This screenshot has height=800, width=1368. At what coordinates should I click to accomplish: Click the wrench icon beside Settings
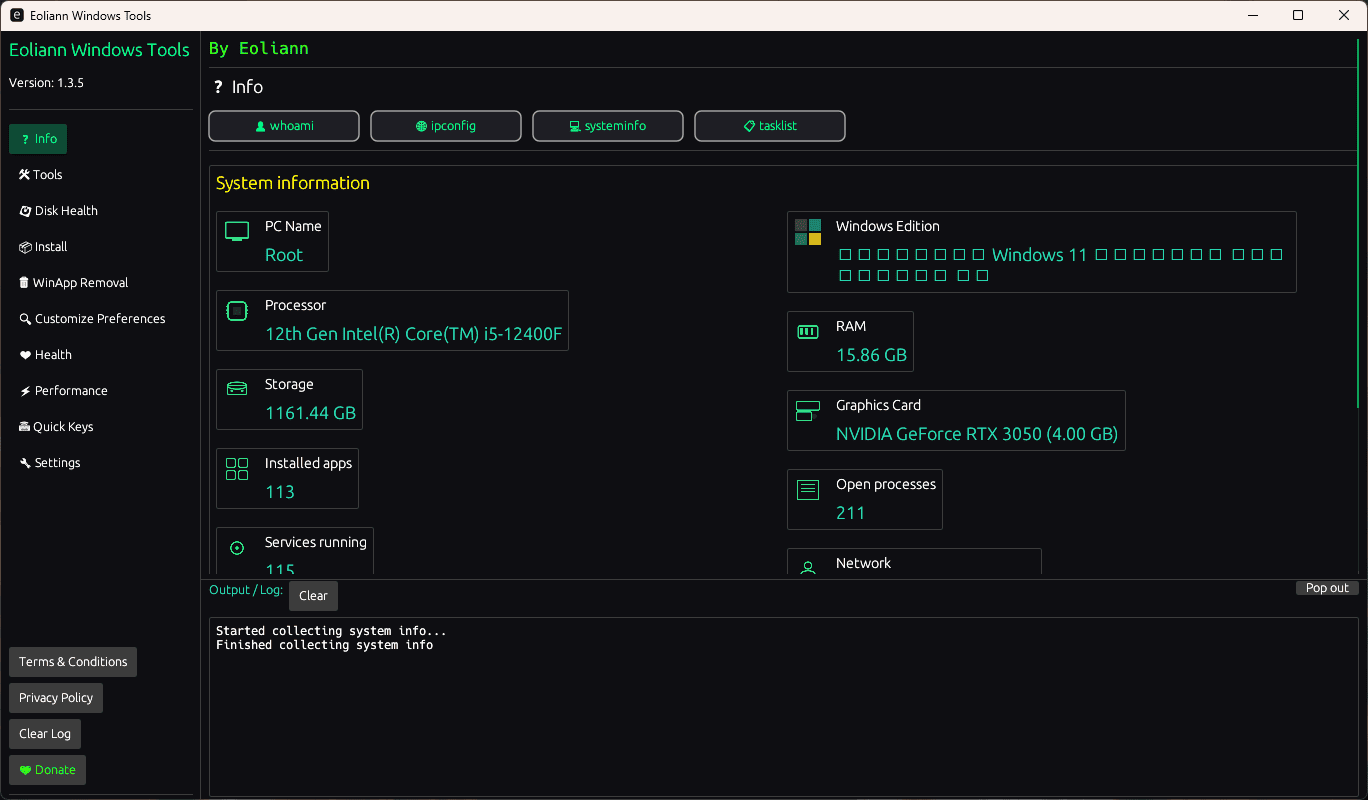pyautogui.click(x=26, y=463)
